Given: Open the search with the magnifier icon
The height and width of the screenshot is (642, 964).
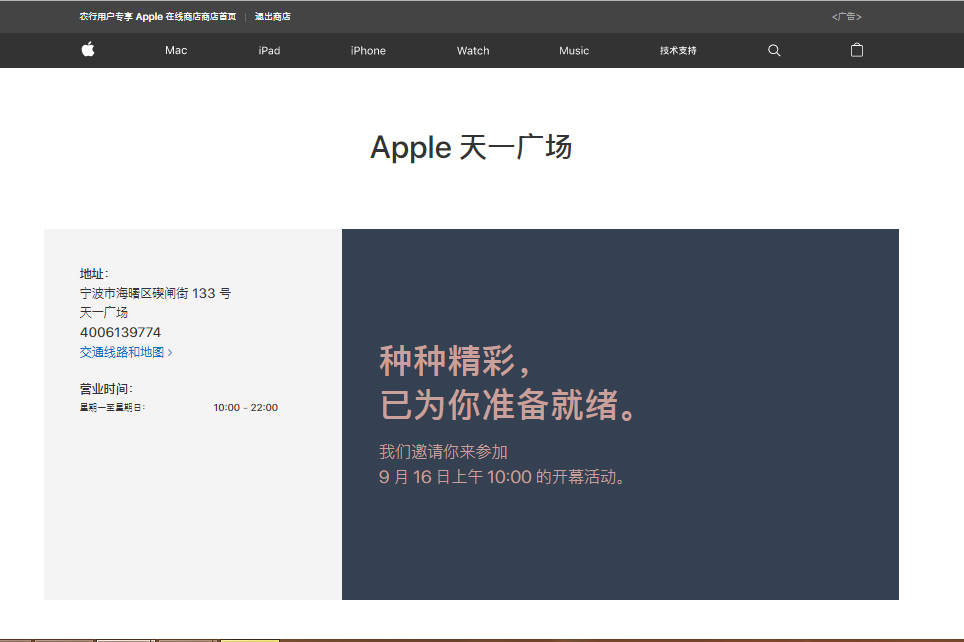Looking at the screenshot, I should [x=773, y=50].
